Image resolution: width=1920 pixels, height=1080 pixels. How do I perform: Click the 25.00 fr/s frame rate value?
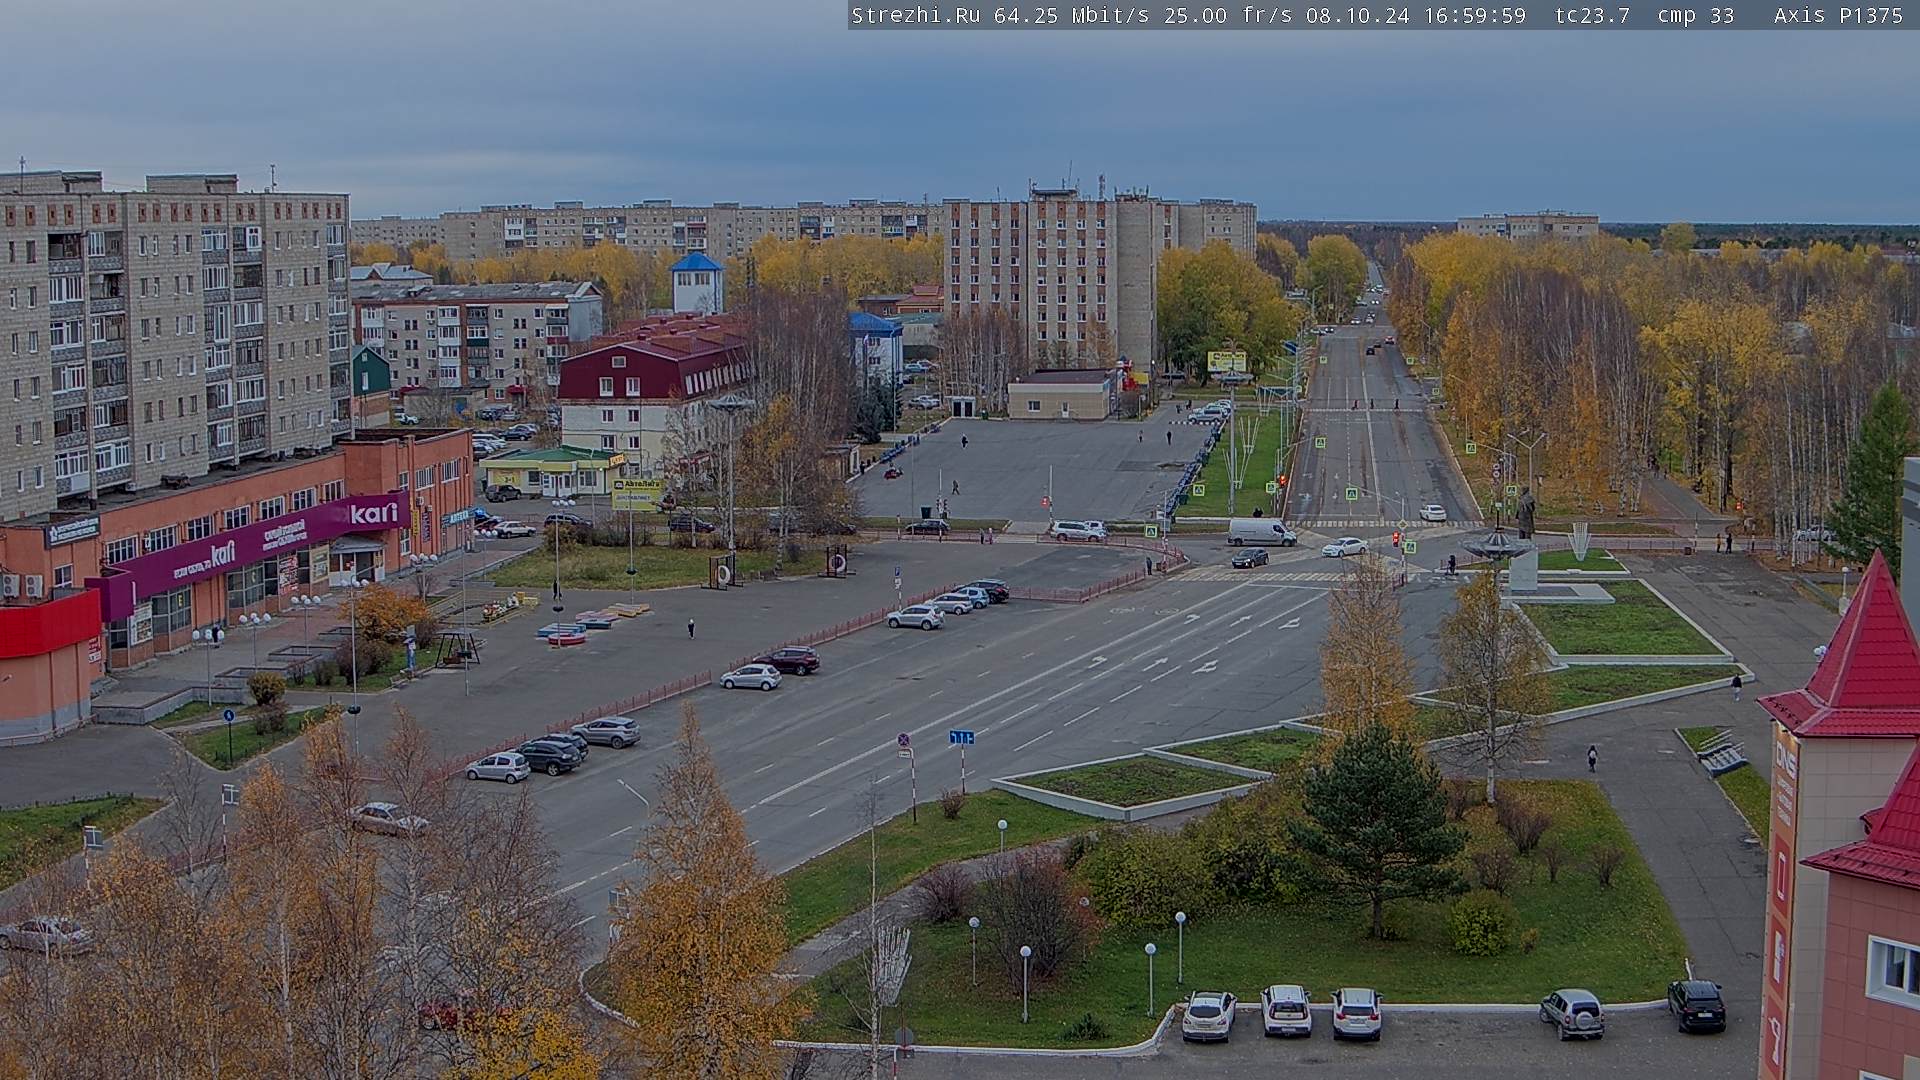pyautogui.click(x=1228, y=16)
